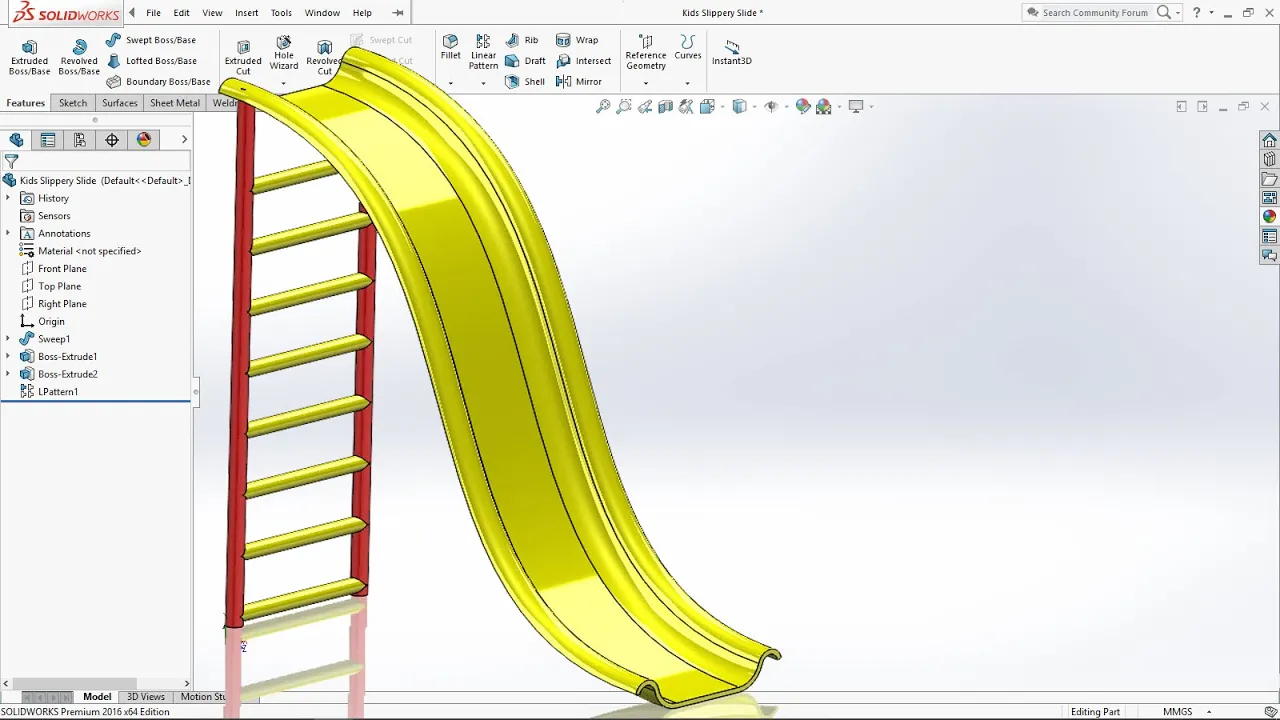Open the Window menu

point(322,13)
